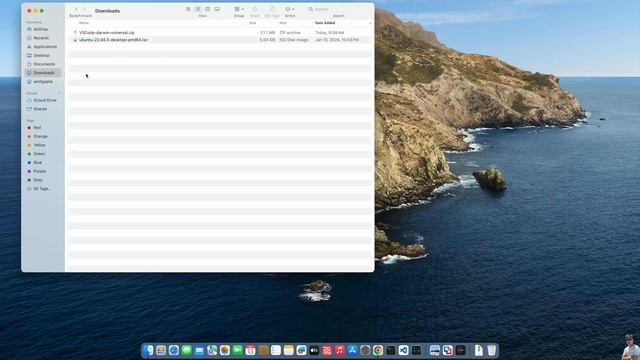
Task: Open Notes from the Dock
Action: (289, 350)
